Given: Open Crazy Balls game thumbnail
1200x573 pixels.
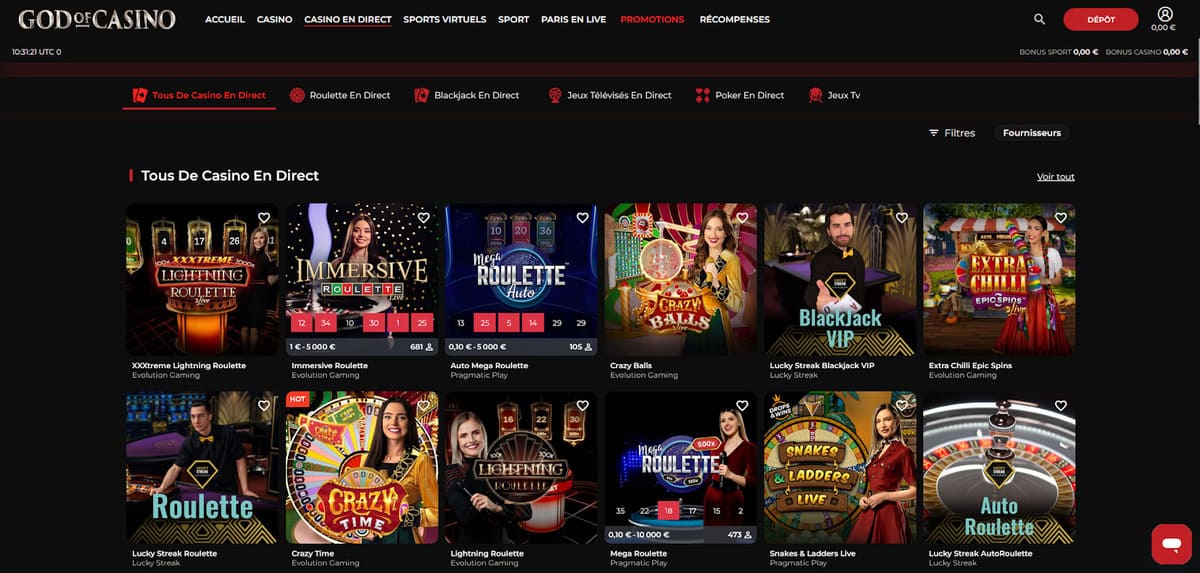Looking at the screenshot, I should coord(681,280).
